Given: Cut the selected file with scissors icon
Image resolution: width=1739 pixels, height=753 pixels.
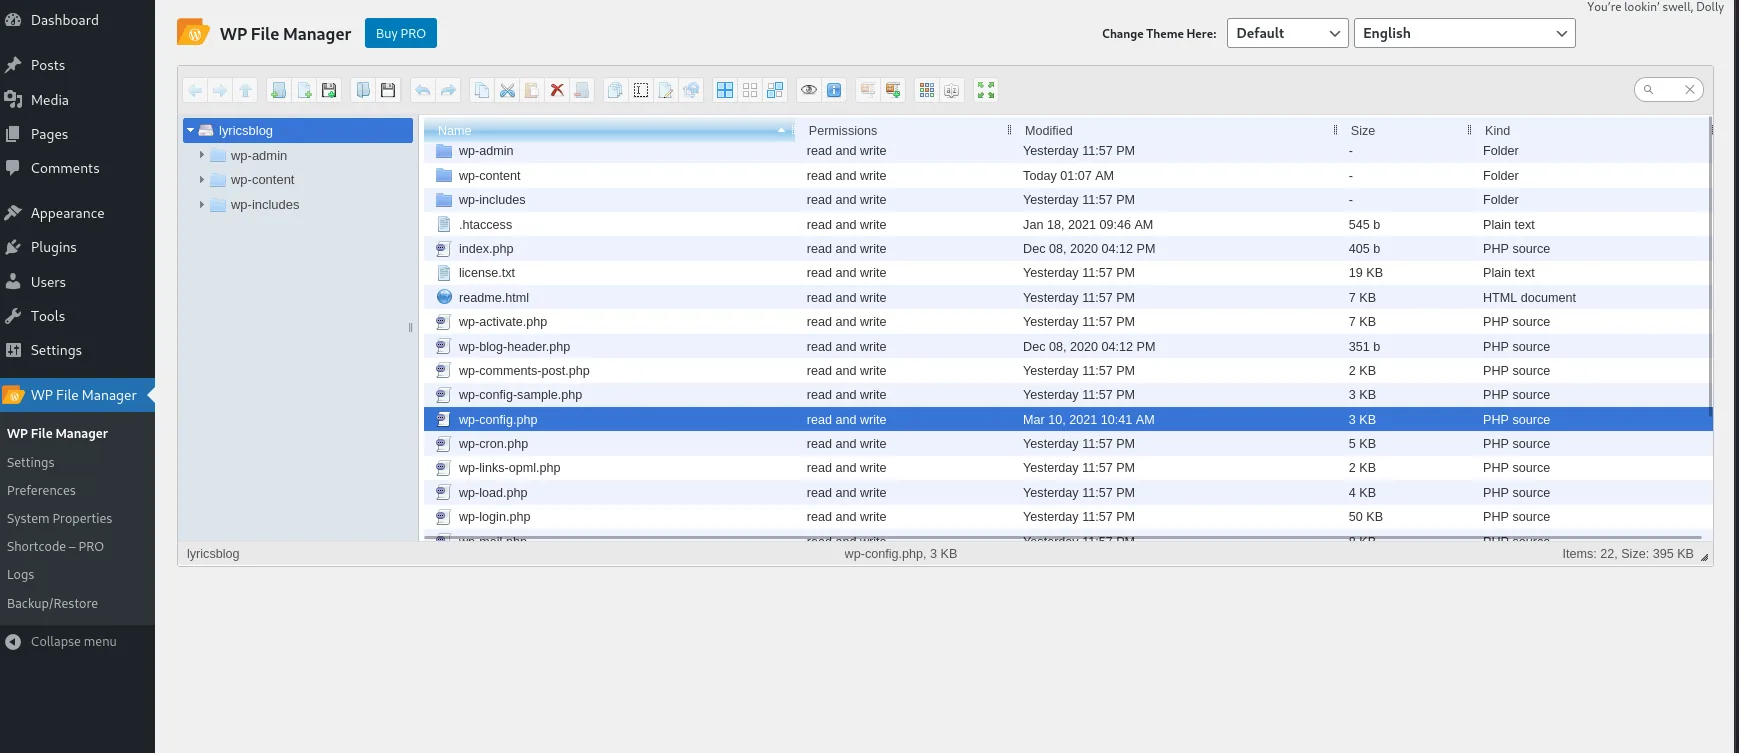Looking at the screenshot, I should pos(507,90).
